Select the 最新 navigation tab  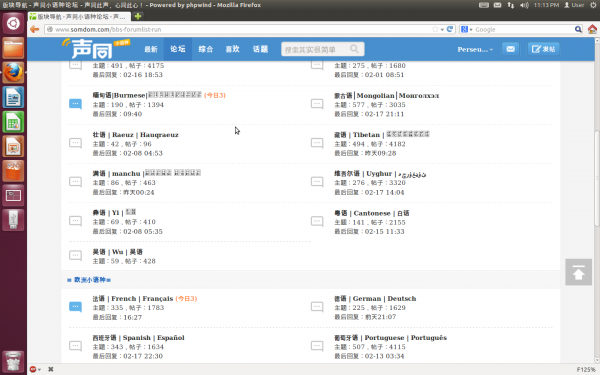click(151, 49)
